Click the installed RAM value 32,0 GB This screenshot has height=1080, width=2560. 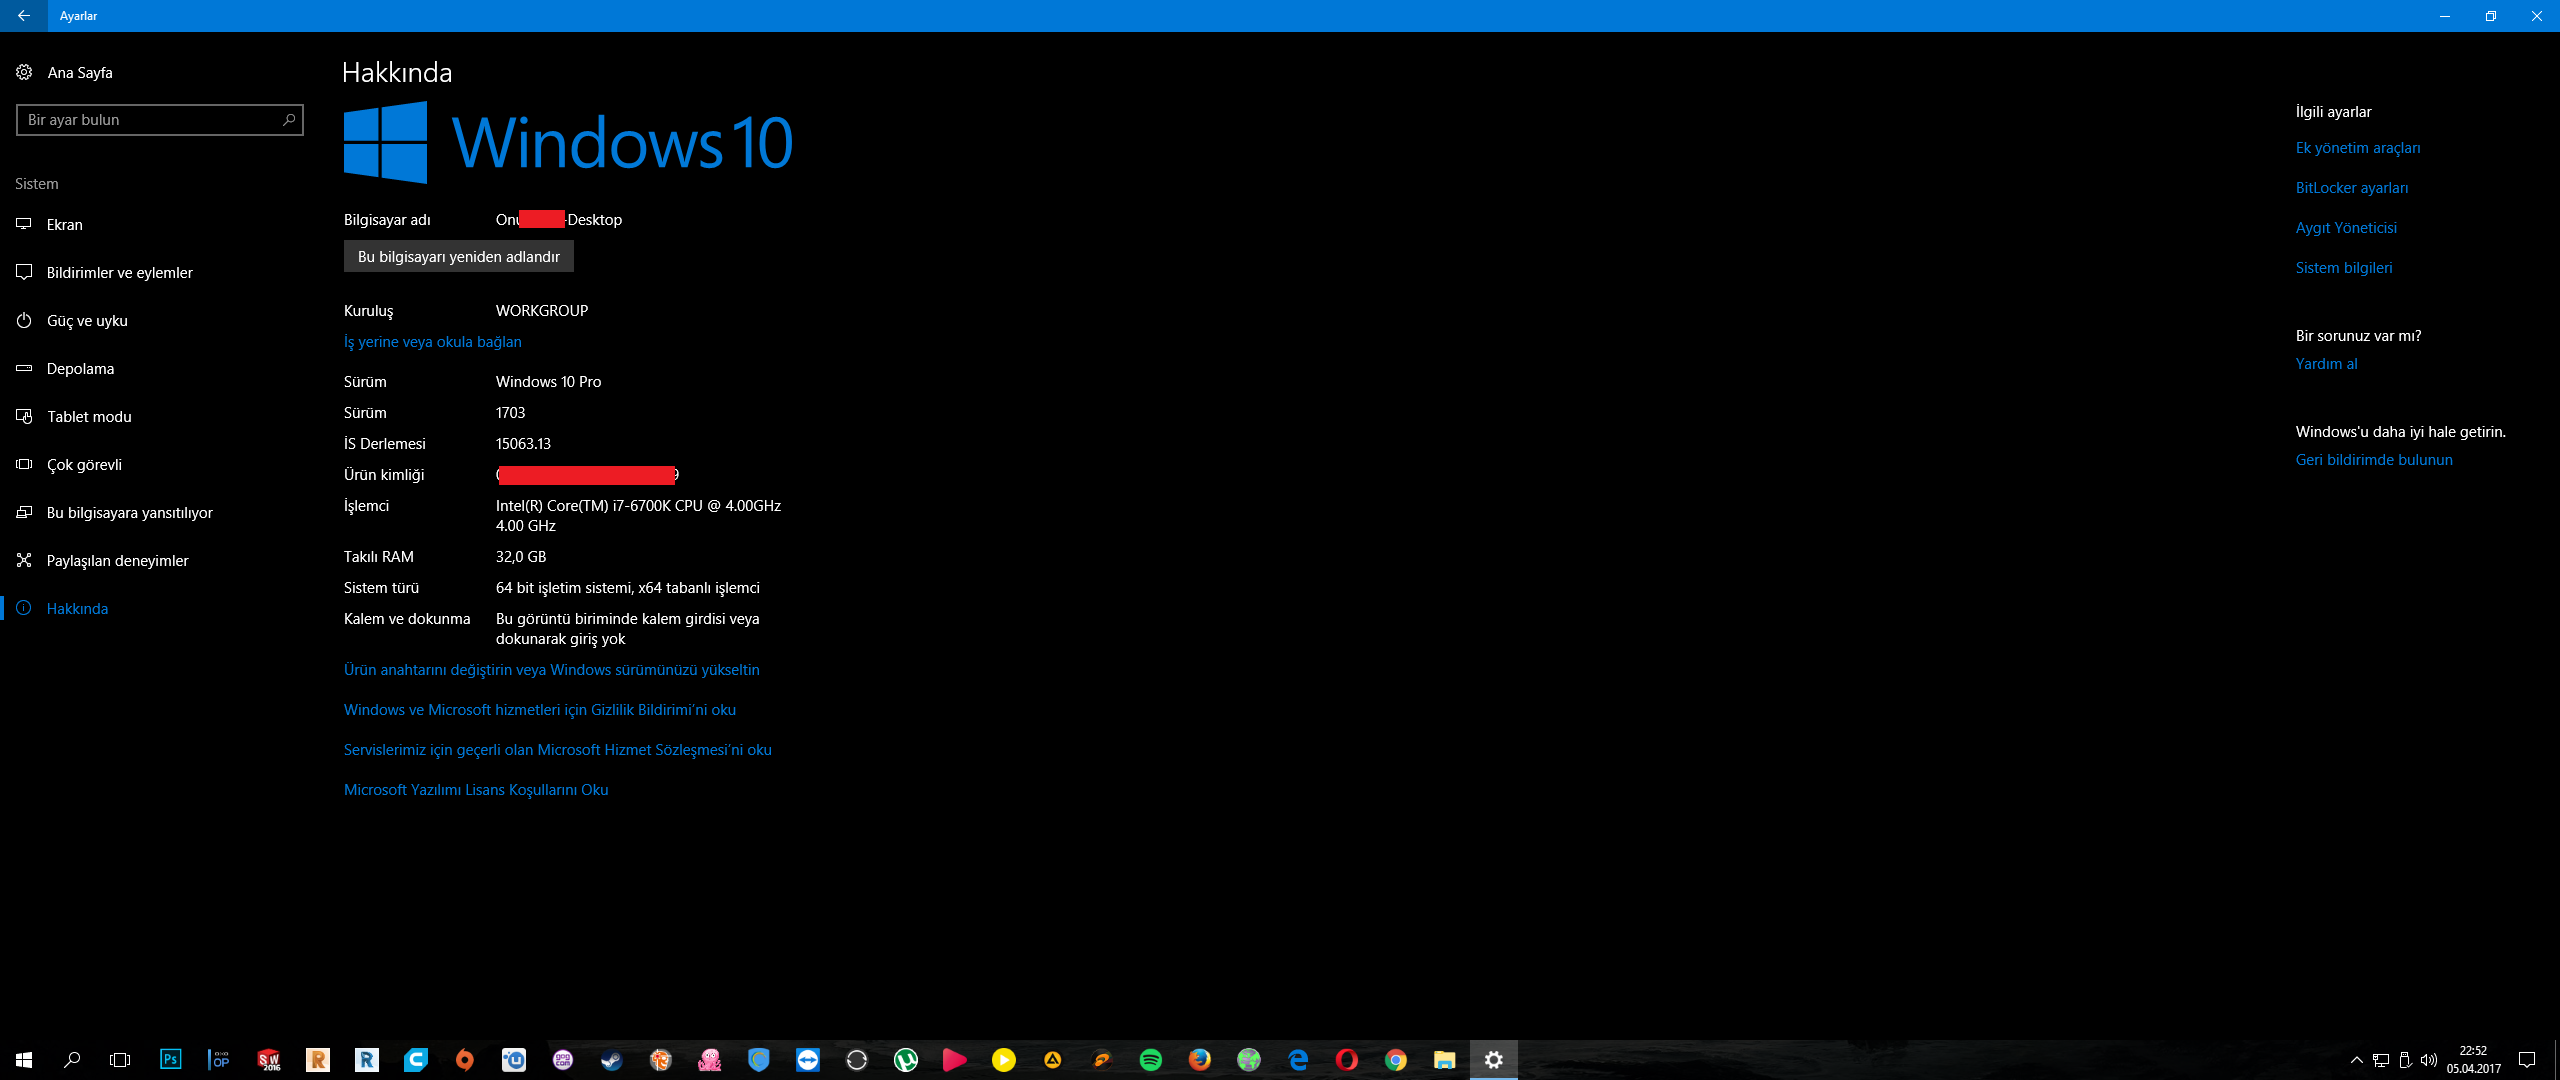pyautogui.click(x=521, y=557)
